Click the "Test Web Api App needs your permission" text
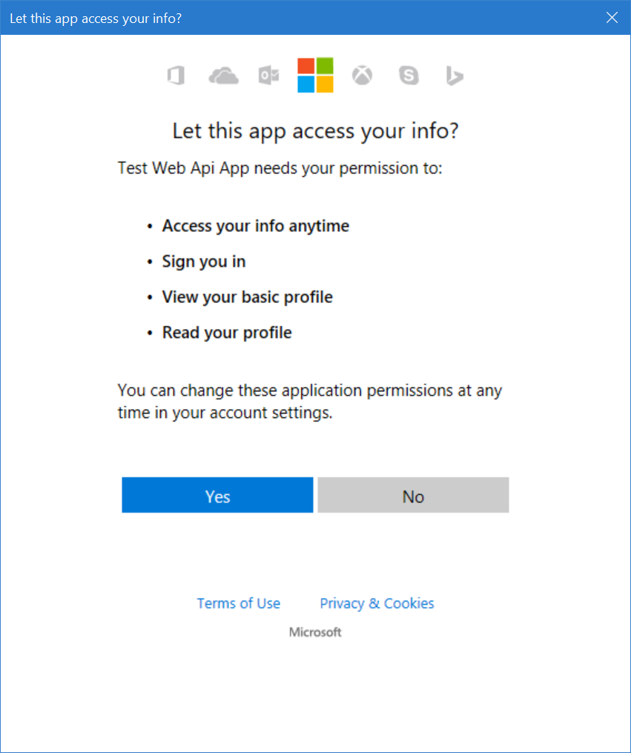631x753 pixels. pos(280,168)
